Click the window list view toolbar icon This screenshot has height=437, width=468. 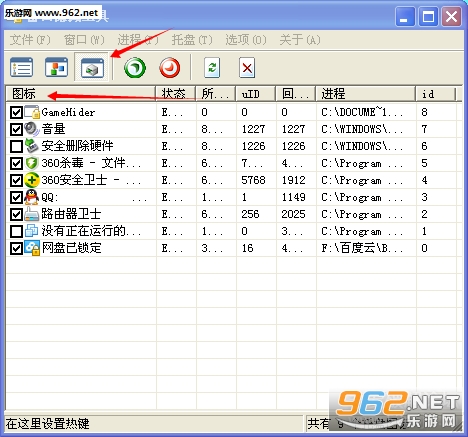click(x=22, y=67)
